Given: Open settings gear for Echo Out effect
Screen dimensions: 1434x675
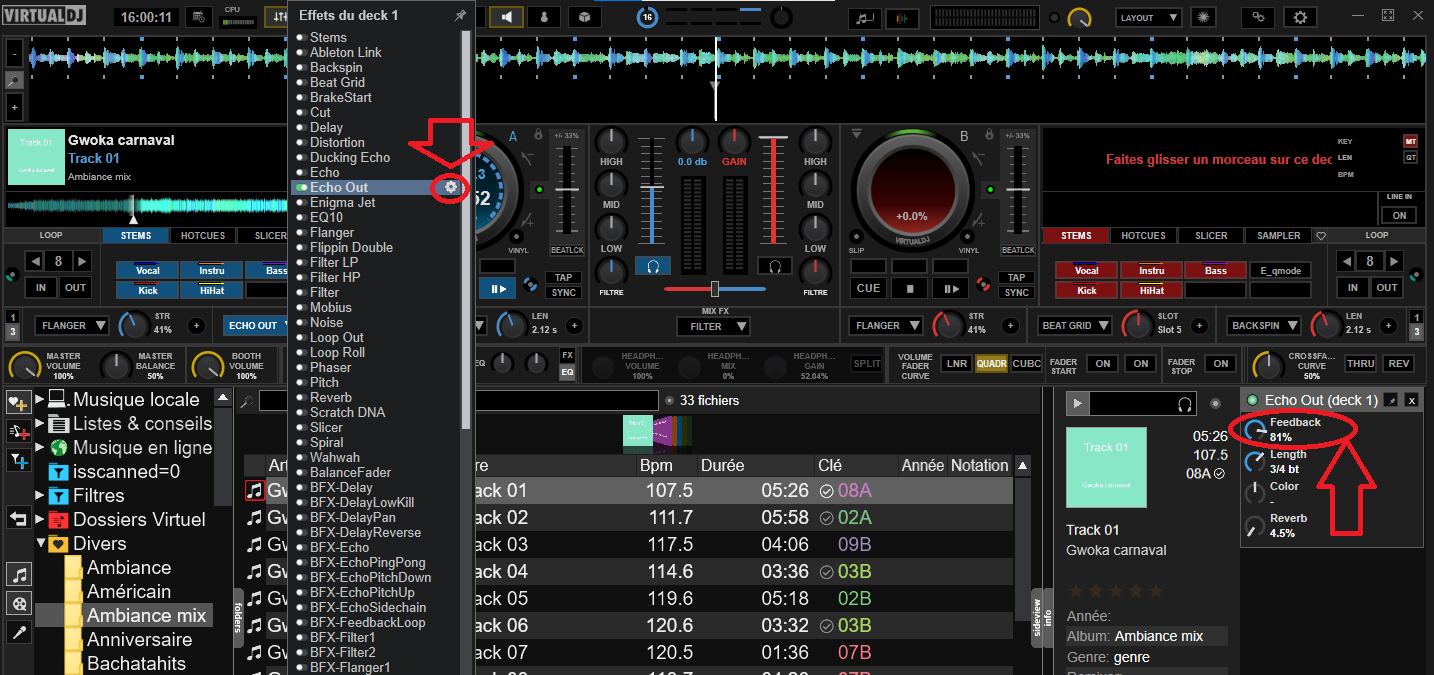Looking at the screenshot, I should click(x=451, y=187).
